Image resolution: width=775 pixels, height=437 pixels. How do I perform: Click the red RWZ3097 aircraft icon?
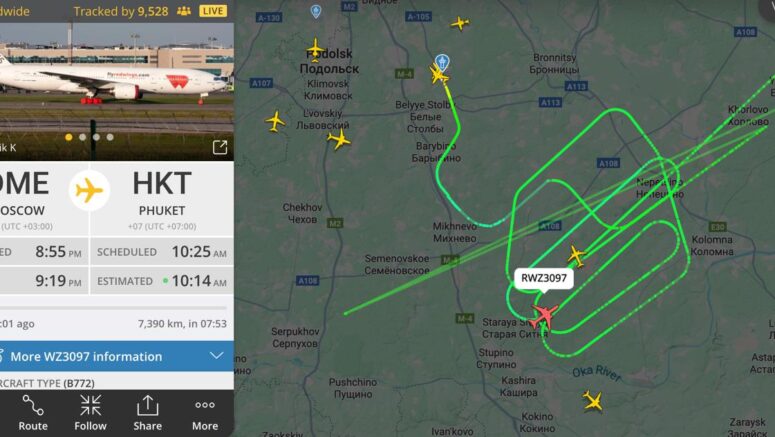pyautogui.click(x=544, y=316)
